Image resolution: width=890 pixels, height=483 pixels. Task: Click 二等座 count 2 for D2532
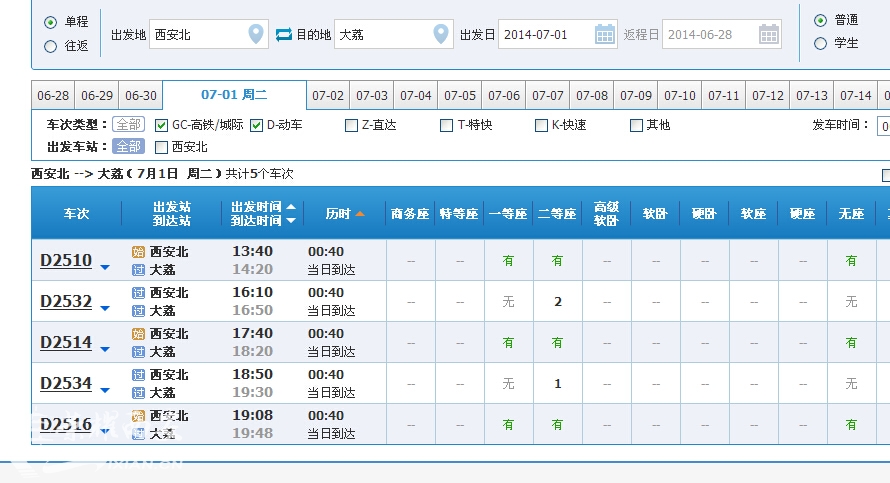click(x=557, y=302)
